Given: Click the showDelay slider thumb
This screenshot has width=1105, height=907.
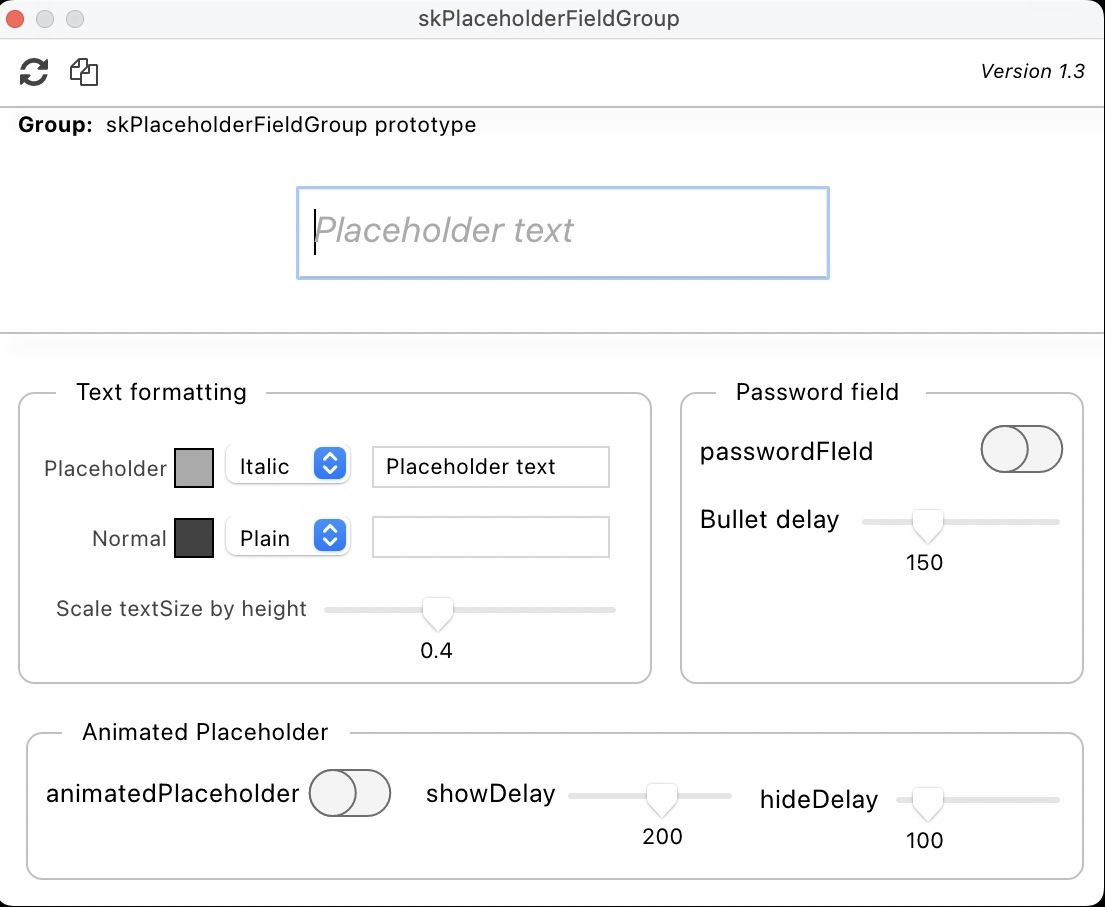Looking at the screenshot, I should (661, 797).
